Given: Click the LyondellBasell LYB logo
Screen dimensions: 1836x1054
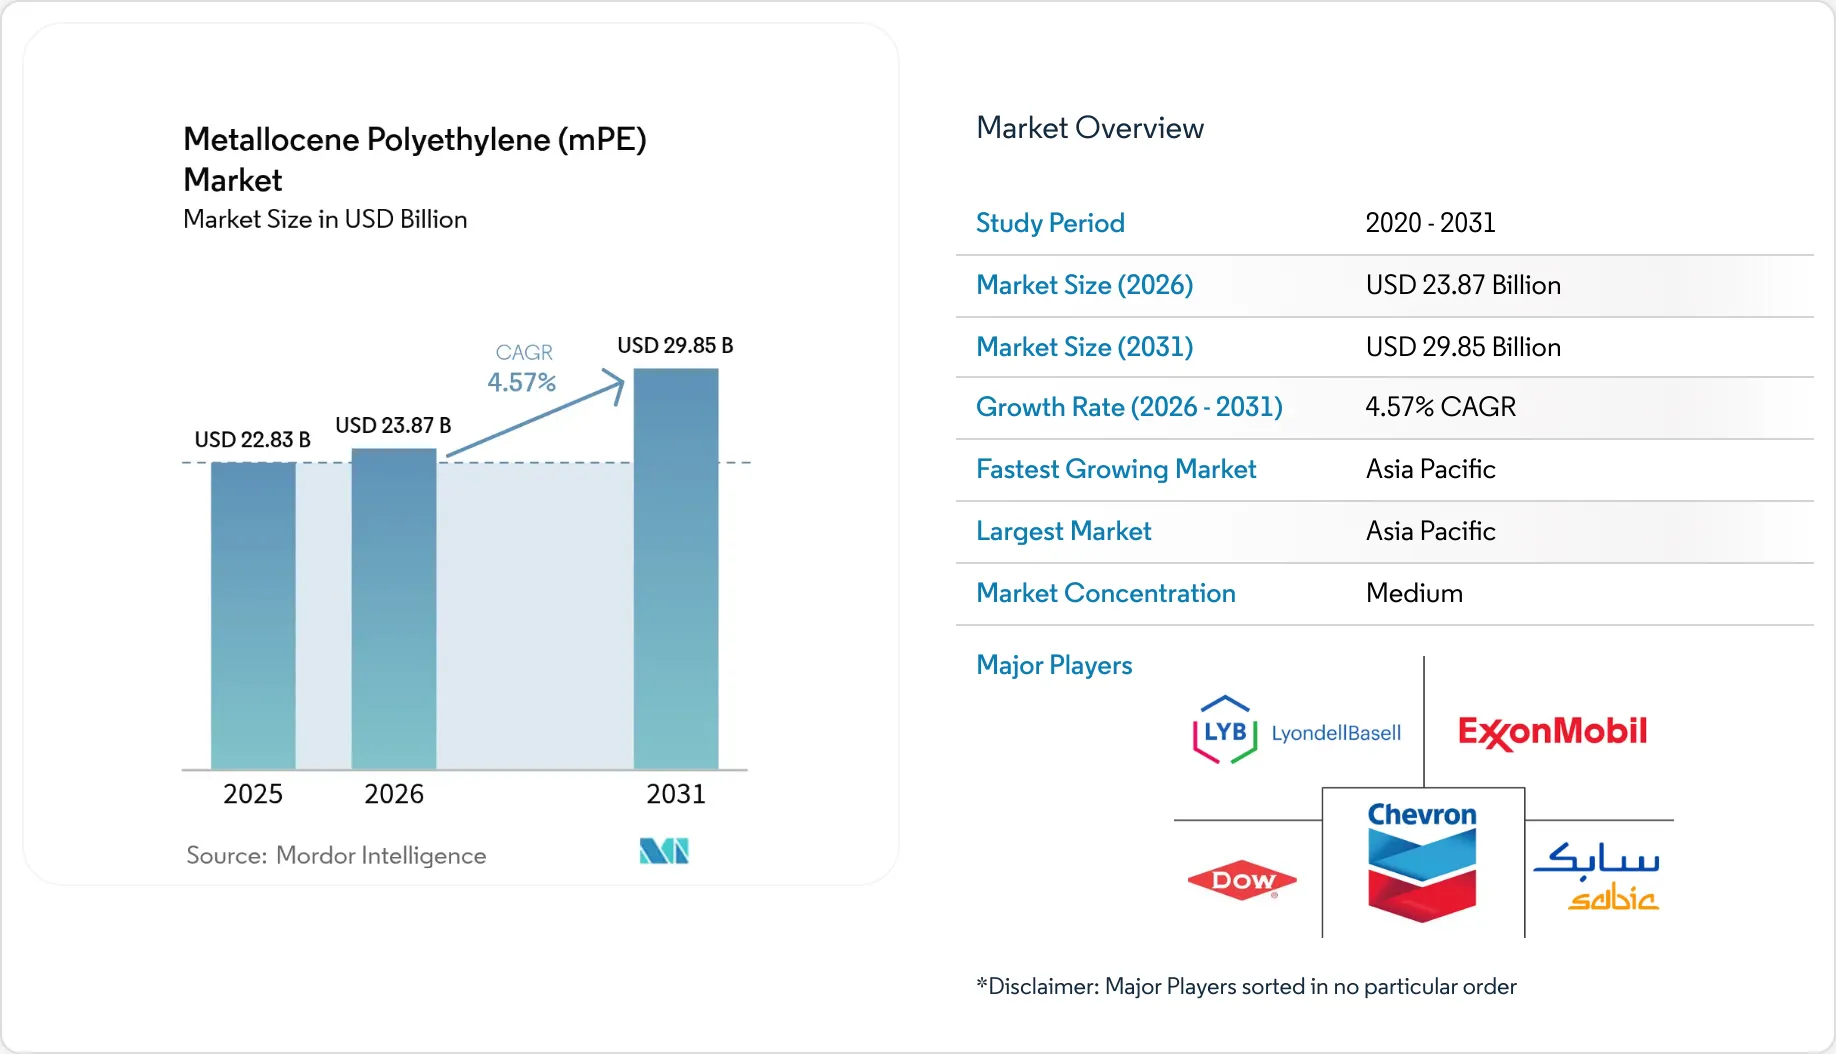Looking at the screenshot, I should coord(1296,731).
